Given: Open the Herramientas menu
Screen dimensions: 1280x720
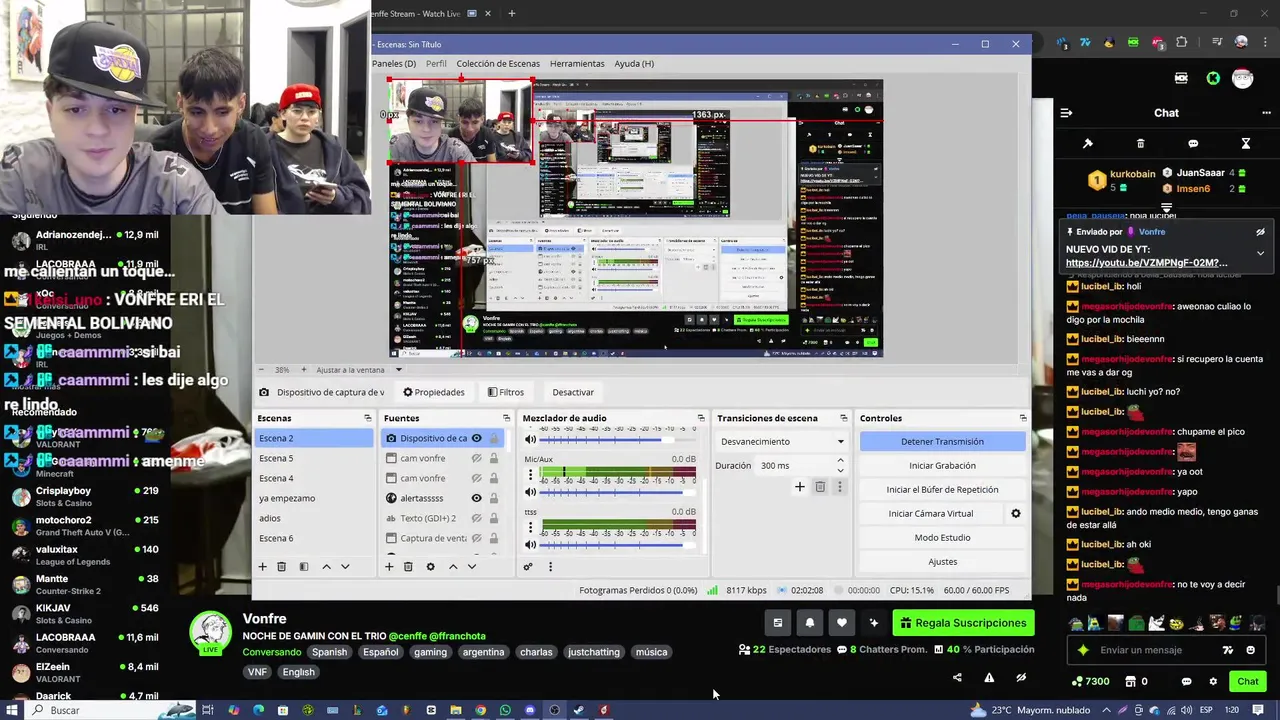Looking at the screenshot, I should [577, 63].
